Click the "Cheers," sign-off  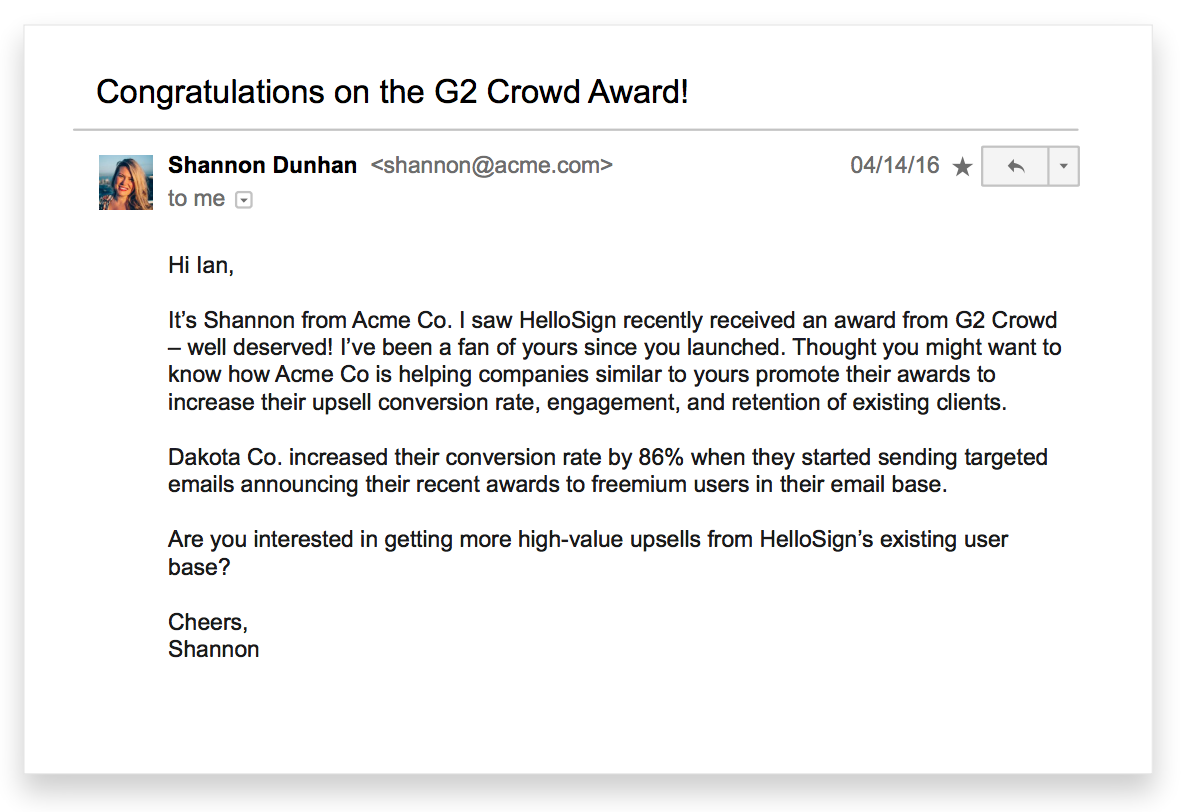click(208, 622)
